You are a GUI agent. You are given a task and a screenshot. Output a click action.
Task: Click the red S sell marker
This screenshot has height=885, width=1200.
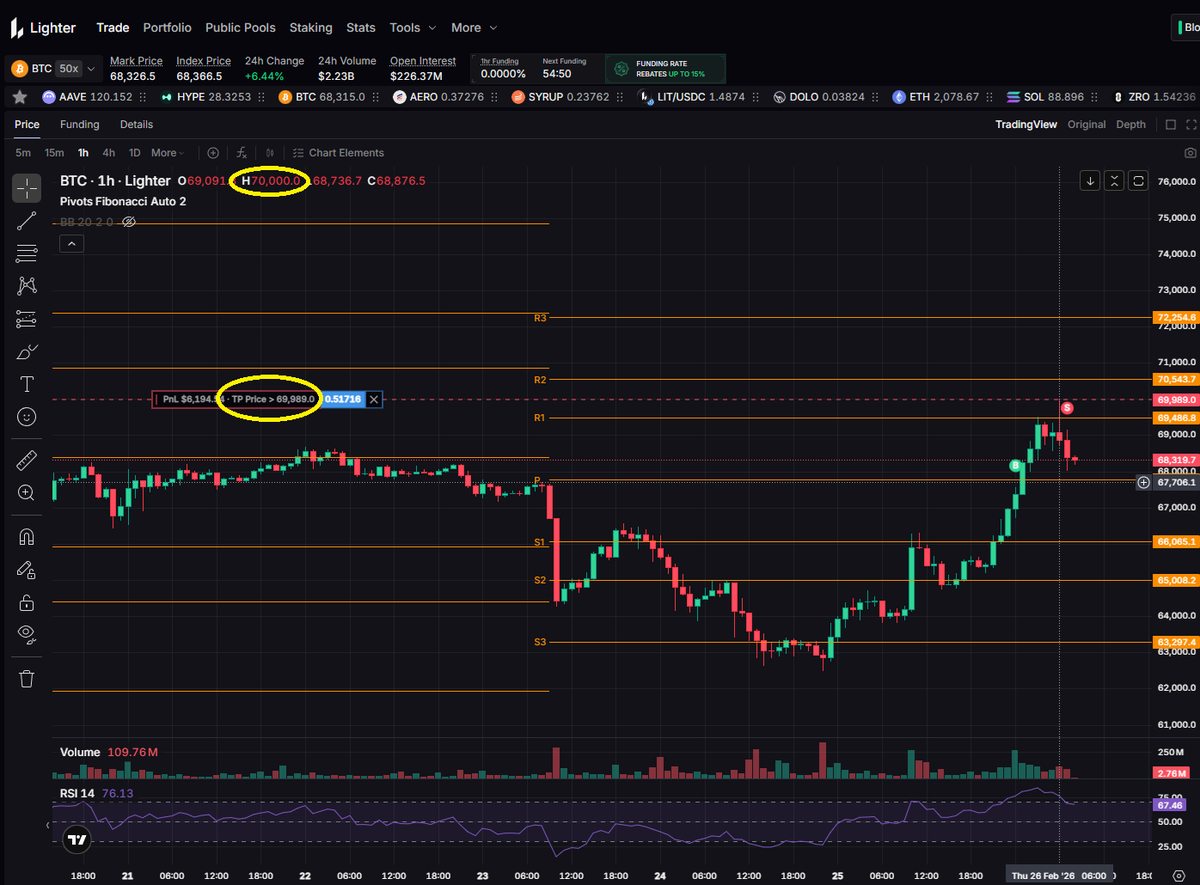pos(1067,408)
